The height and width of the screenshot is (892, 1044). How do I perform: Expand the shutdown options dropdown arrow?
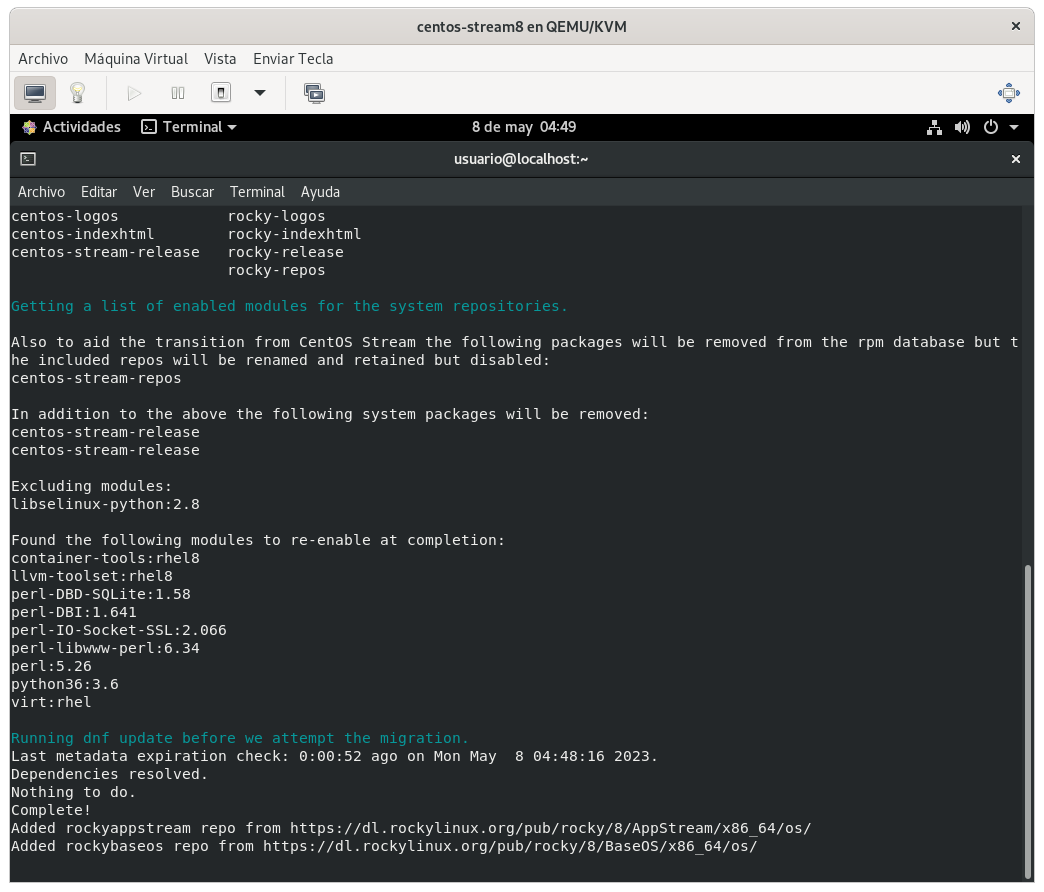click(260, 93)
